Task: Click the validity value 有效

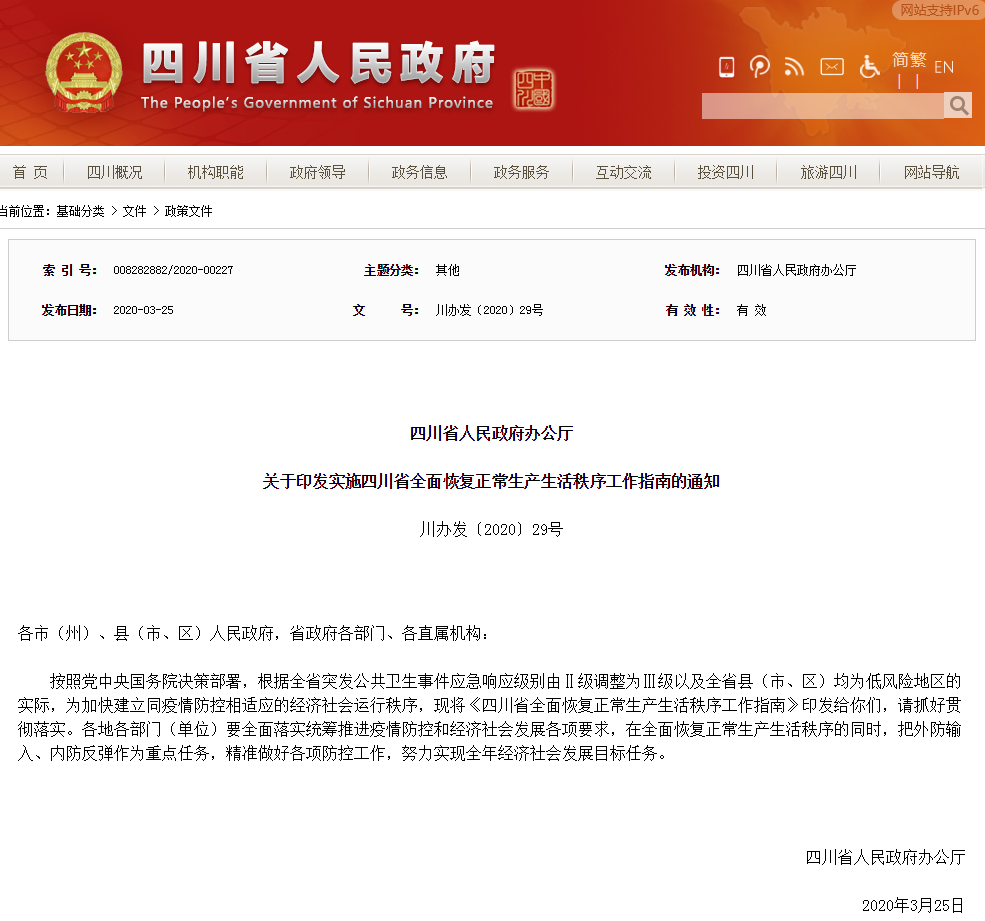Action: [x=751, y=310]
